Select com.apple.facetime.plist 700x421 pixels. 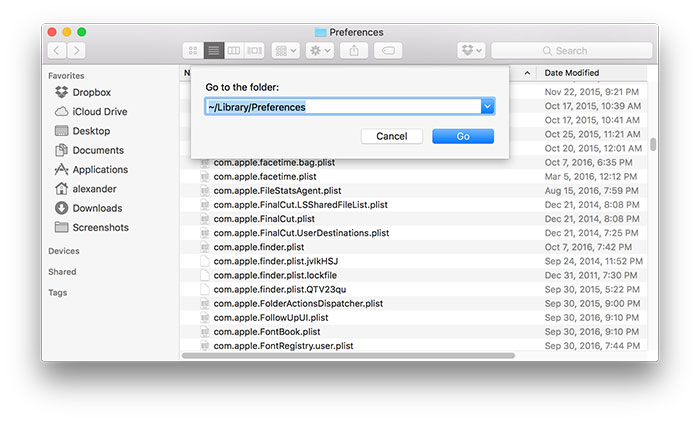(x=265, y=177)
